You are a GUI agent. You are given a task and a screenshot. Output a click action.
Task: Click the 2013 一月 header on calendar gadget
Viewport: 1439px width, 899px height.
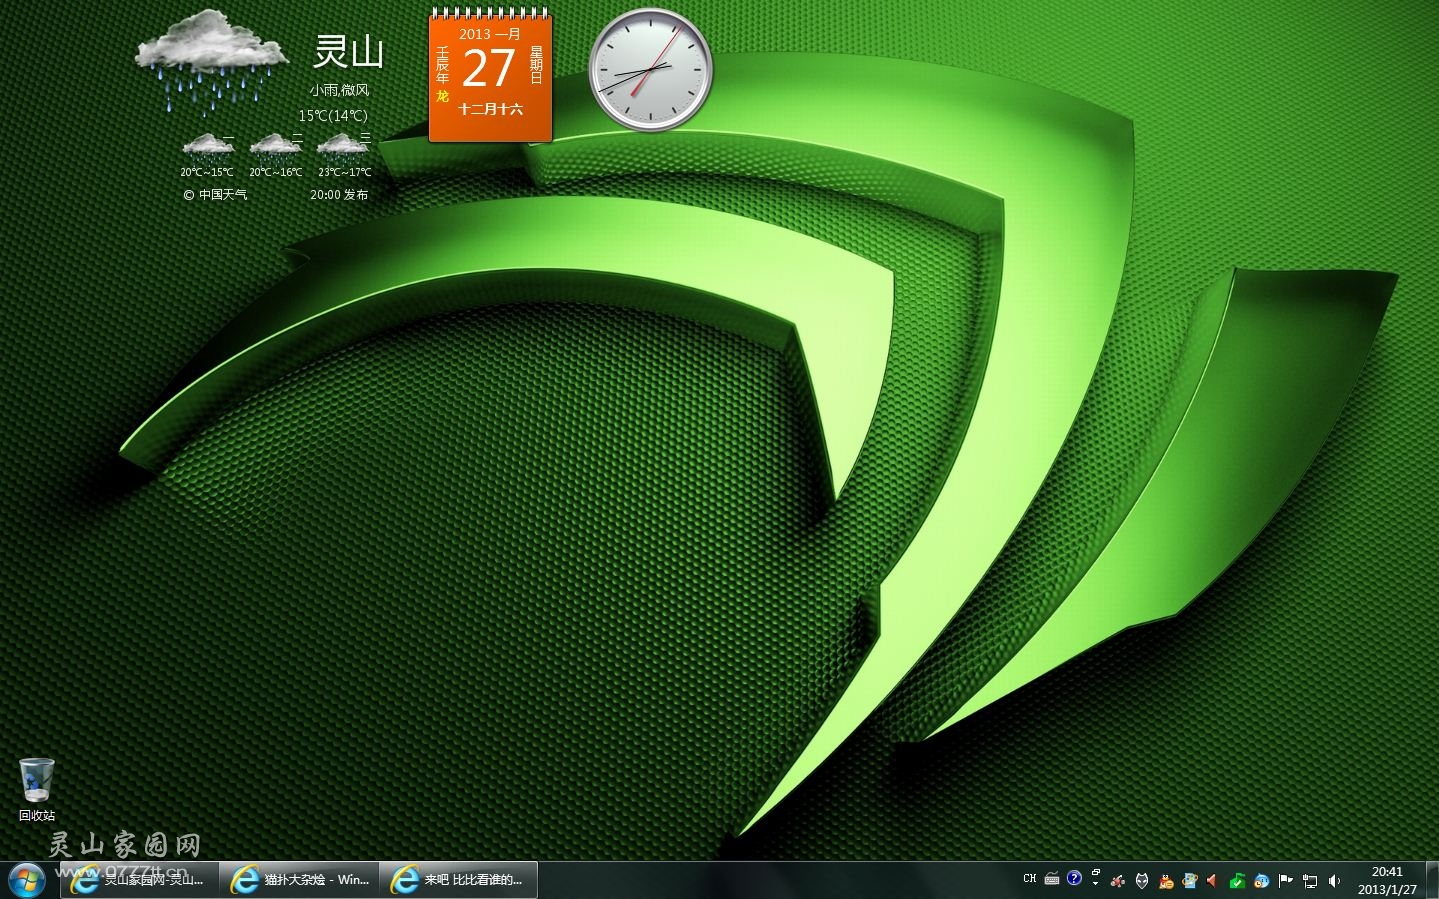(490, 34)
